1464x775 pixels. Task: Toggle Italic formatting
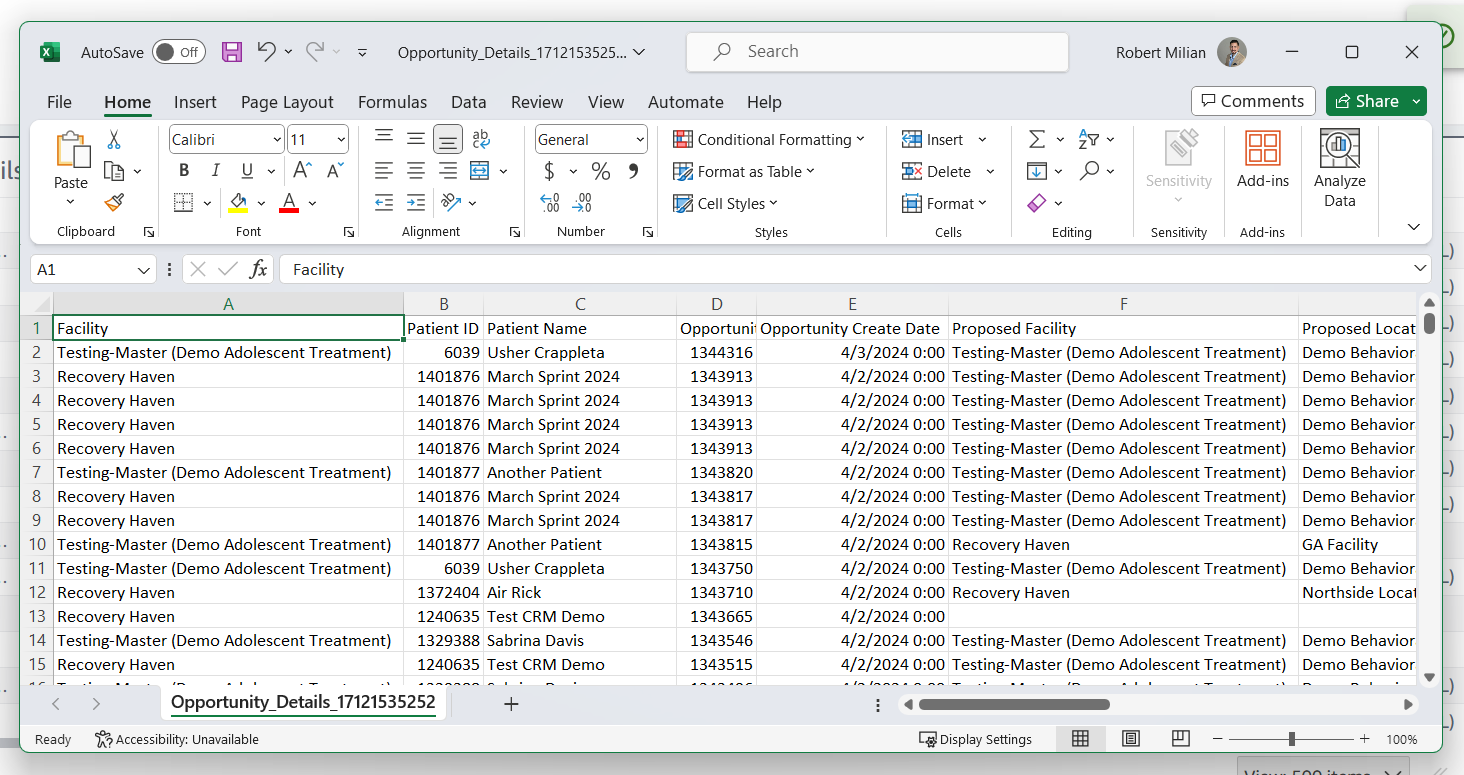pos(215,171)
